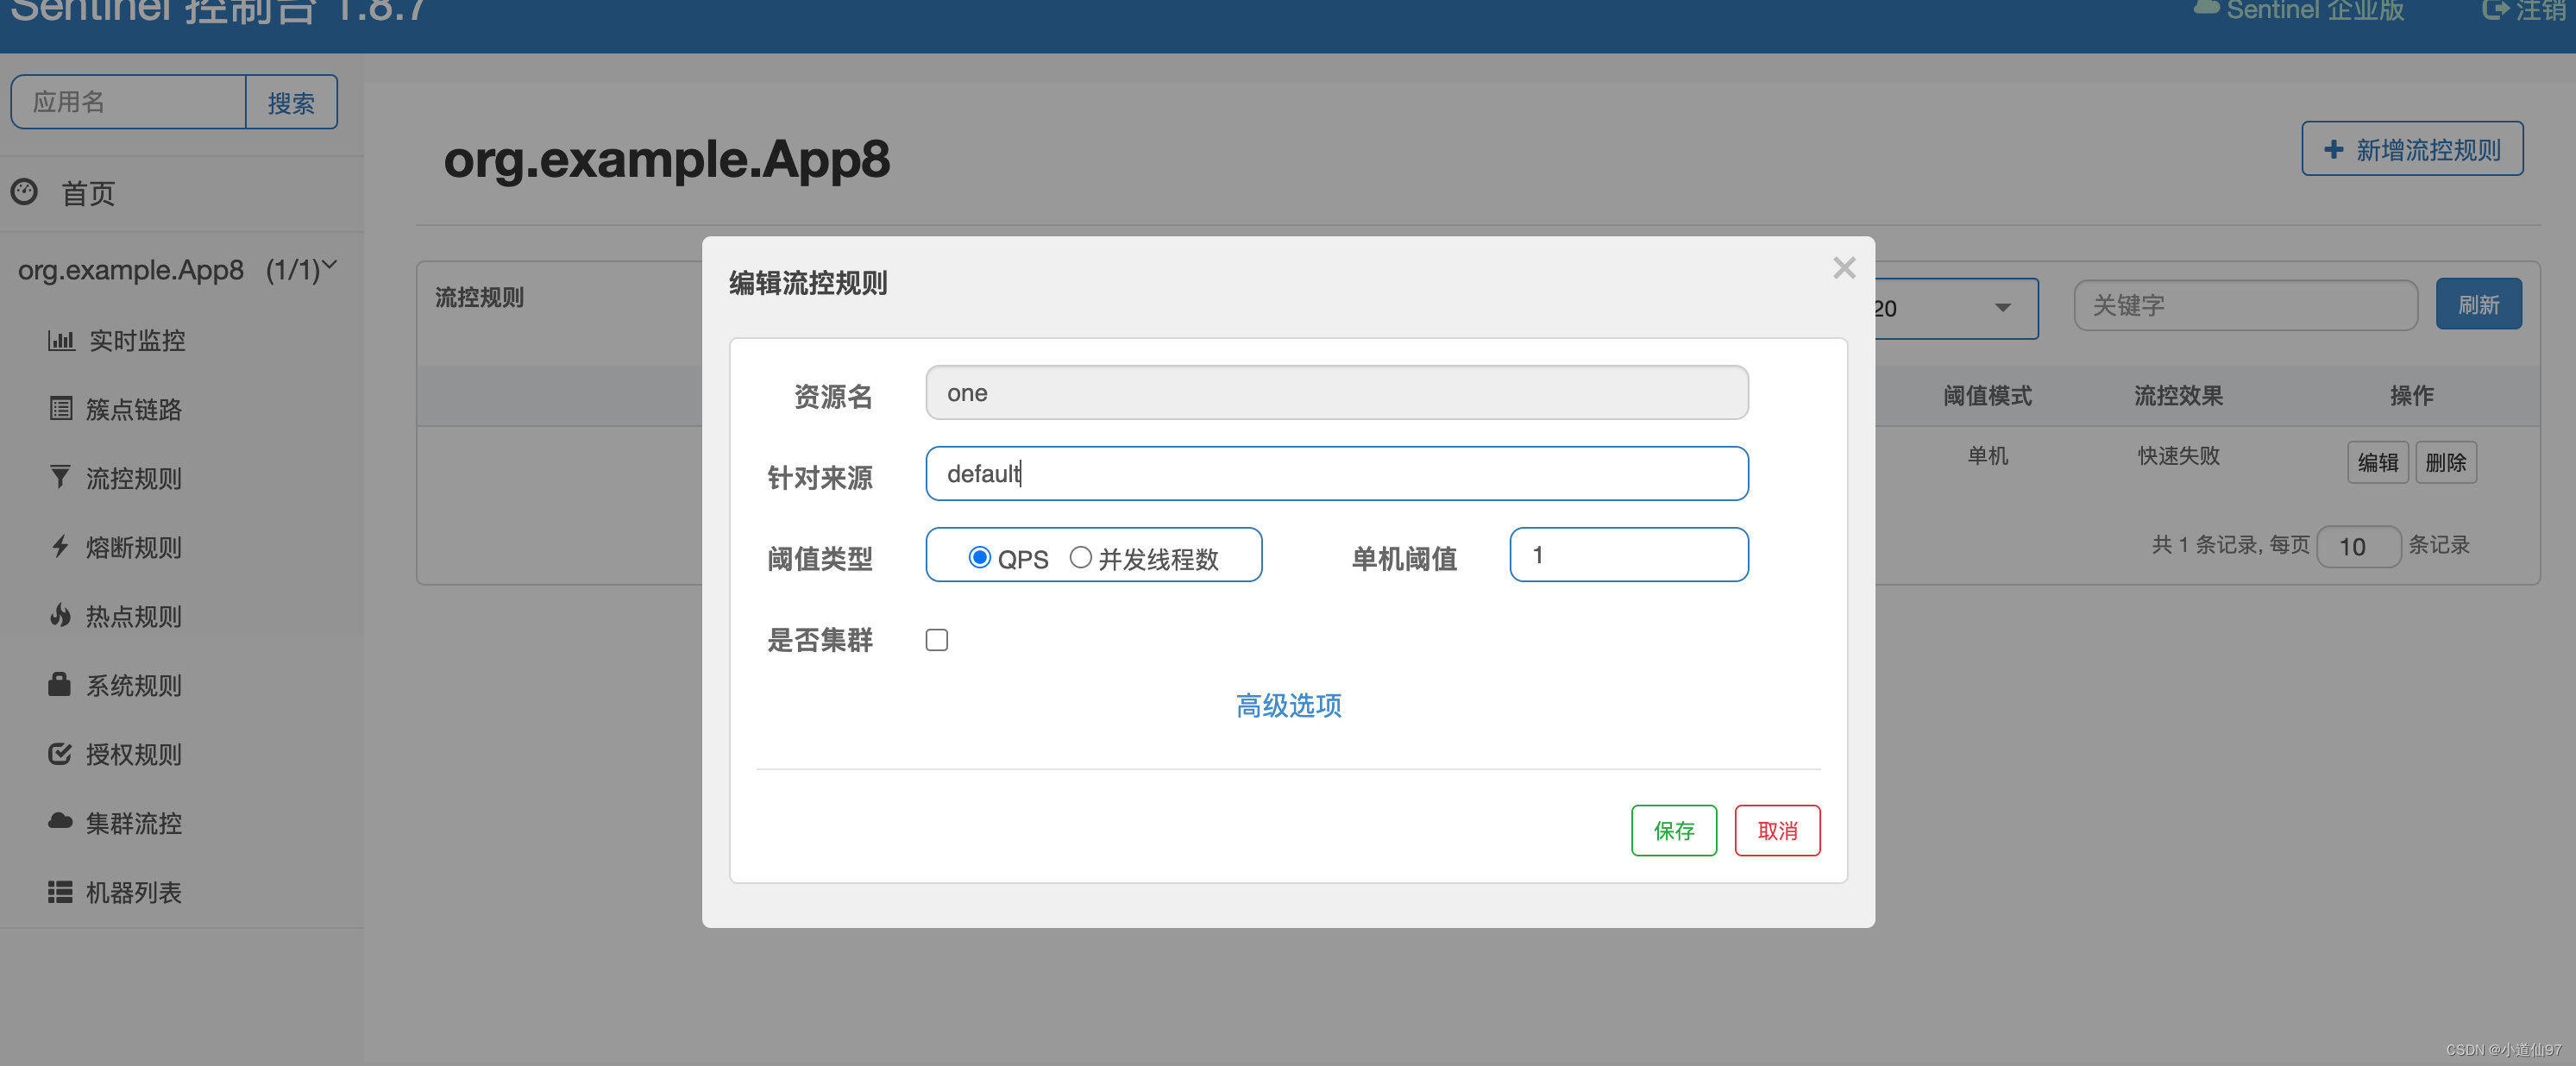2576x1066 pixels.
Task: Click the 单机 cell under 阈值模式
Action: 1987,455
